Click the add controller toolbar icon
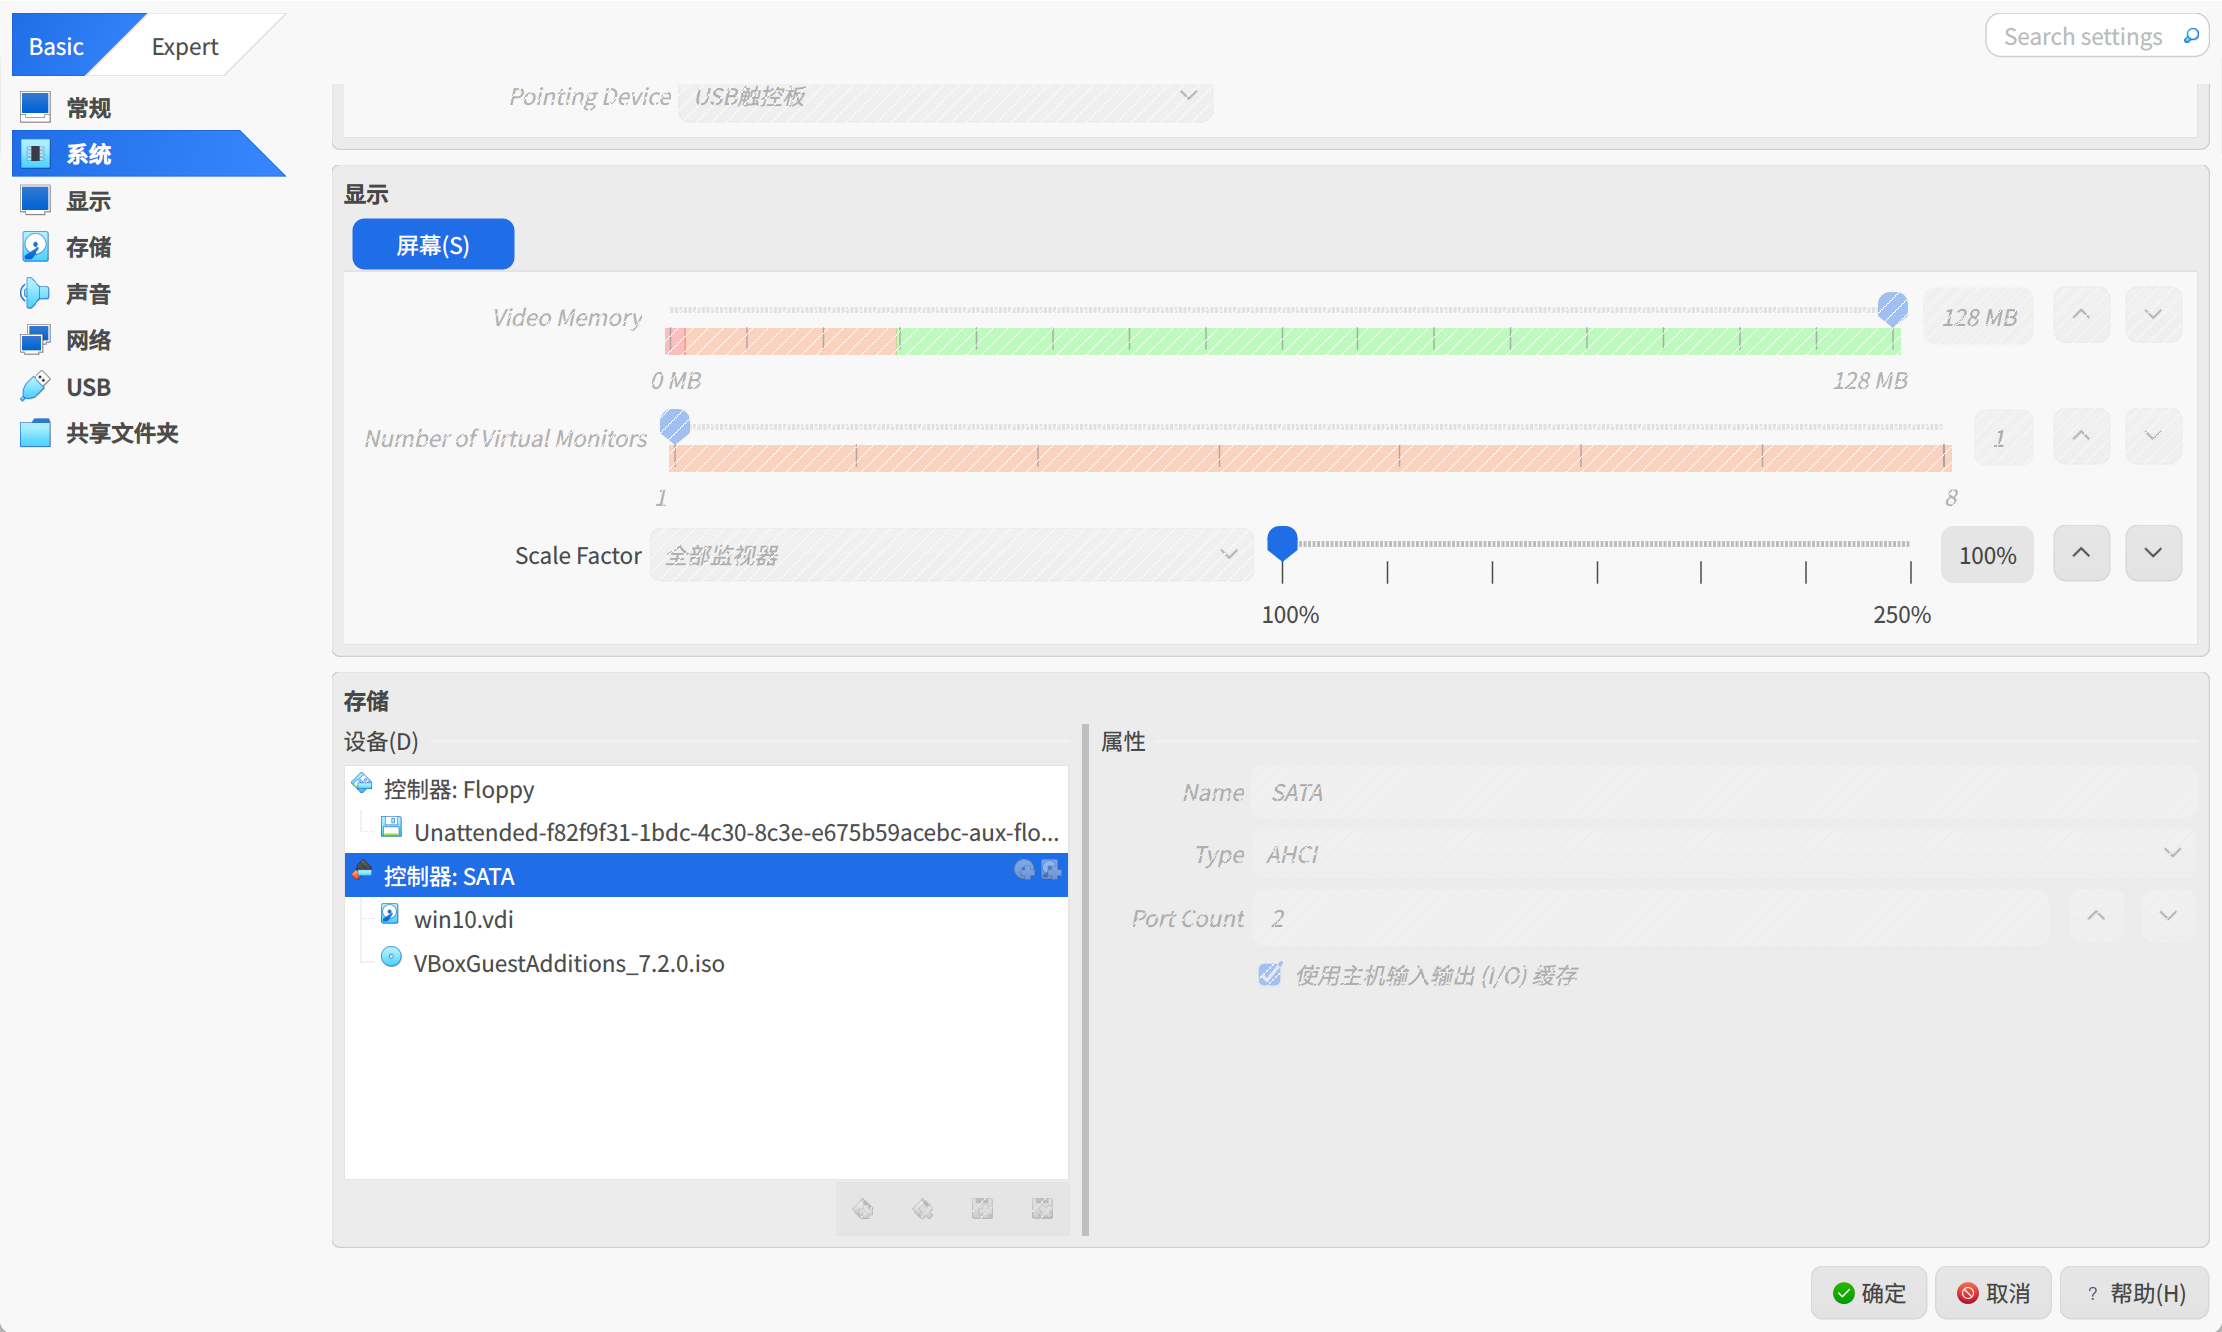 point(863,1209)
